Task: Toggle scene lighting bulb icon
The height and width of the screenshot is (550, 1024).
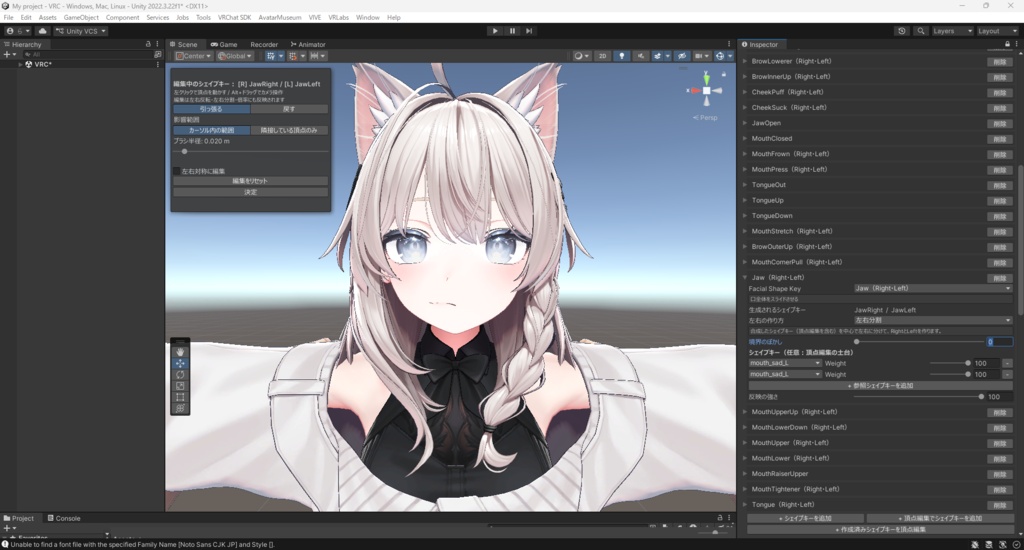Action: pos(621,56)
